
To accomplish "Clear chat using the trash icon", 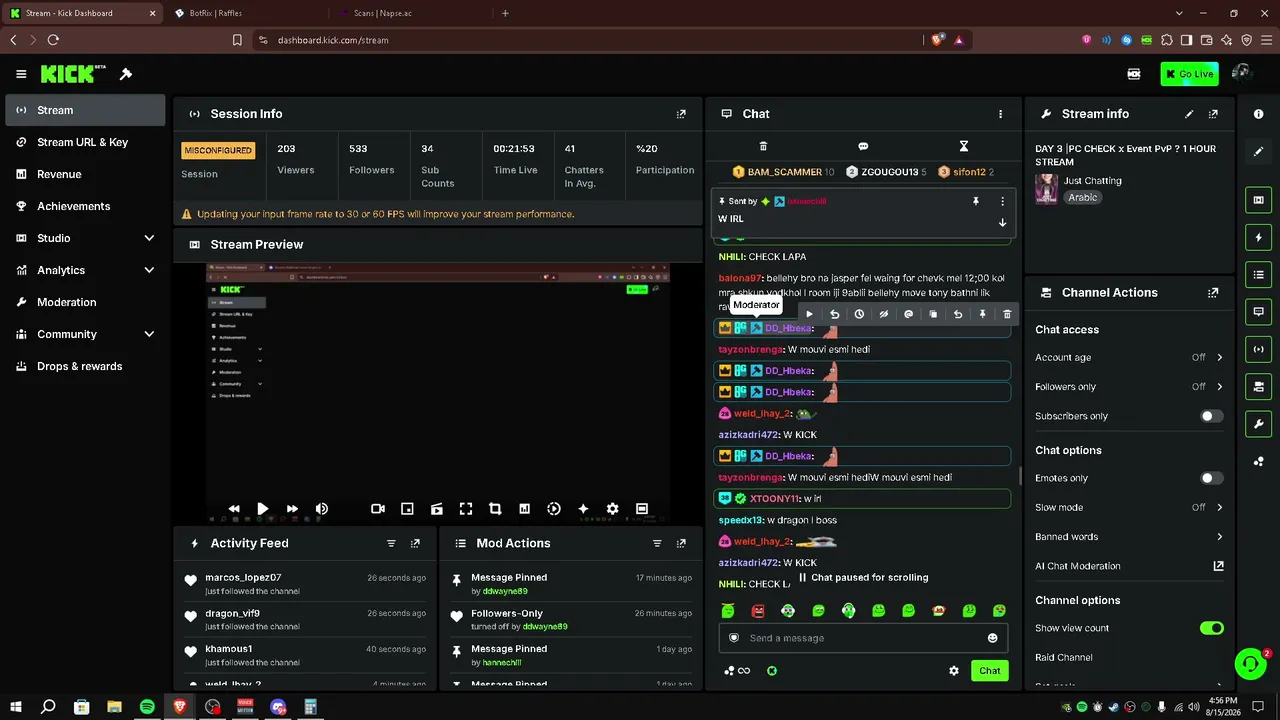I will (x=763, y=146).
